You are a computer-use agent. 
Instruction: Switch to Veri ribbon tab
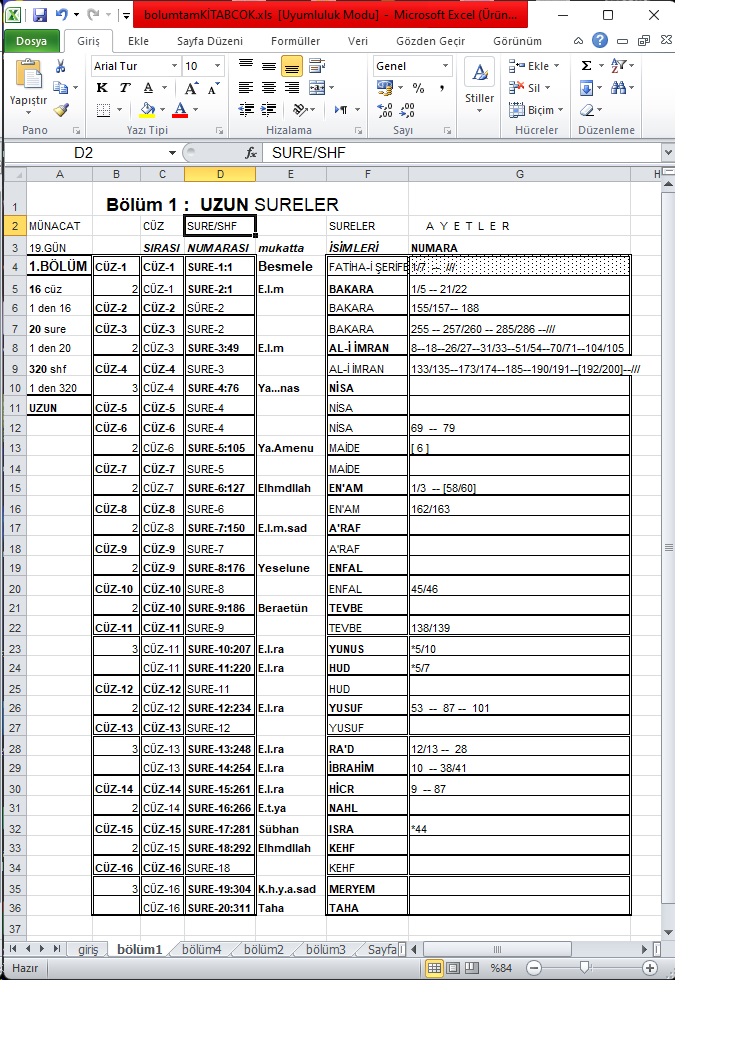click(x=358, y=41)
